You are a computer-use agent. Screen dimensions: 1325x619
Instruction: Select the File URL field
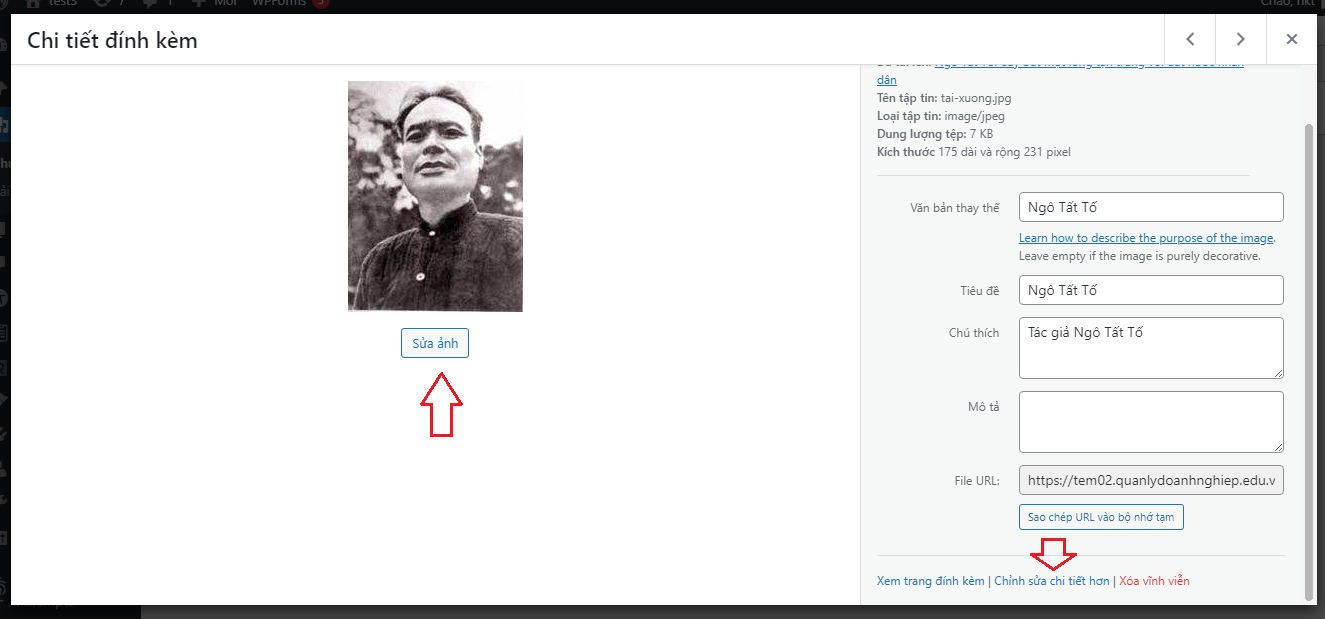coord(1151,480)
